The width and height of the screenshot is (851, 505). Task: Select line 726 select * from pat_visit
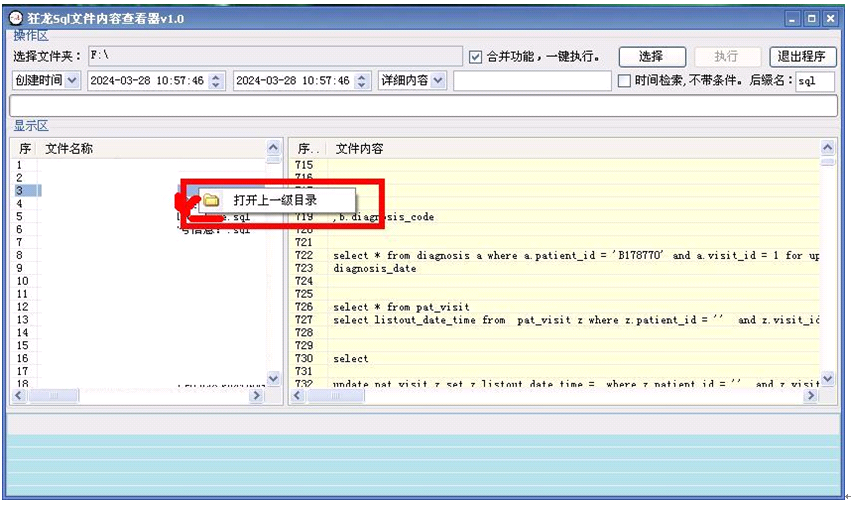(556, 307)
